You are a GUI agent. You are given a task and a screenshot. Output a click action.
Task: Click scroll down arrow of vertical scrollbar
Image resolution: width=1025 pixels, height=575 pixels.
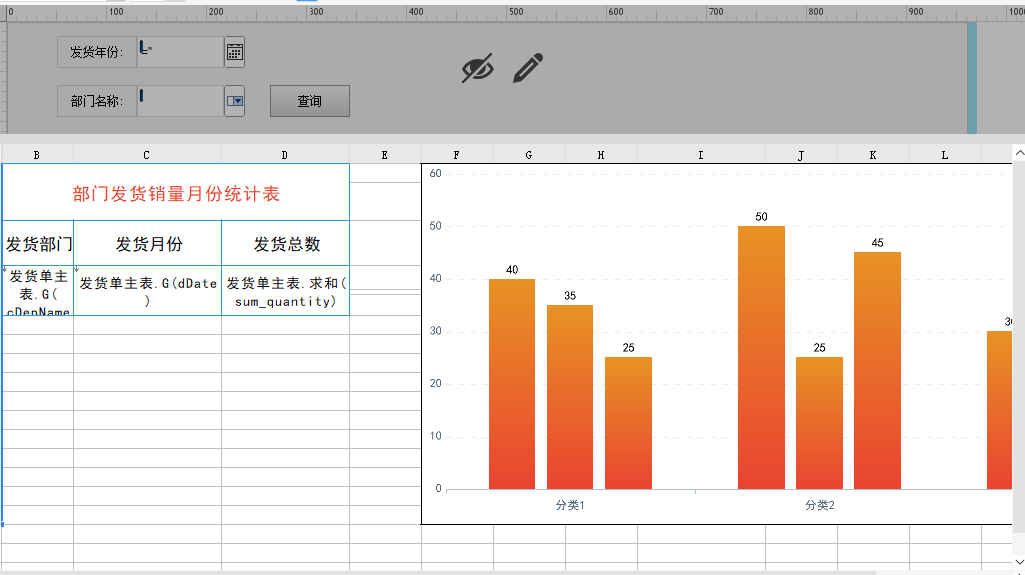tap(1019, 562)
